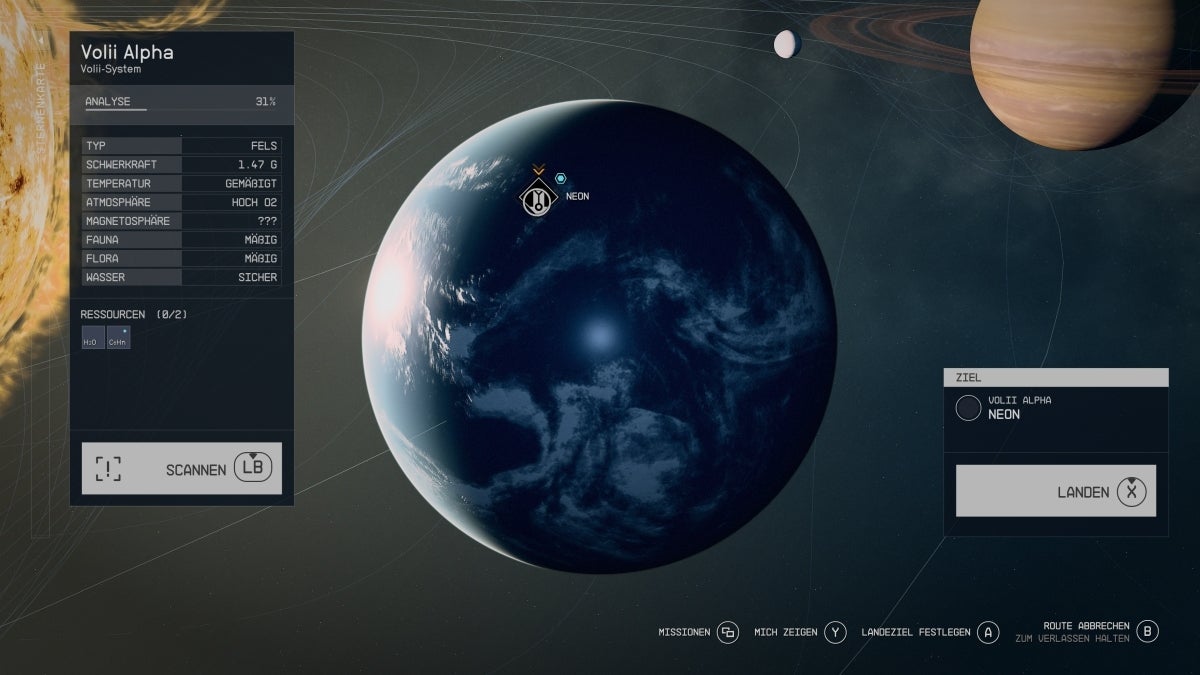Click the Ressourcen (0/2) heading
1200x675 pixels.
(x=134, y=315)
